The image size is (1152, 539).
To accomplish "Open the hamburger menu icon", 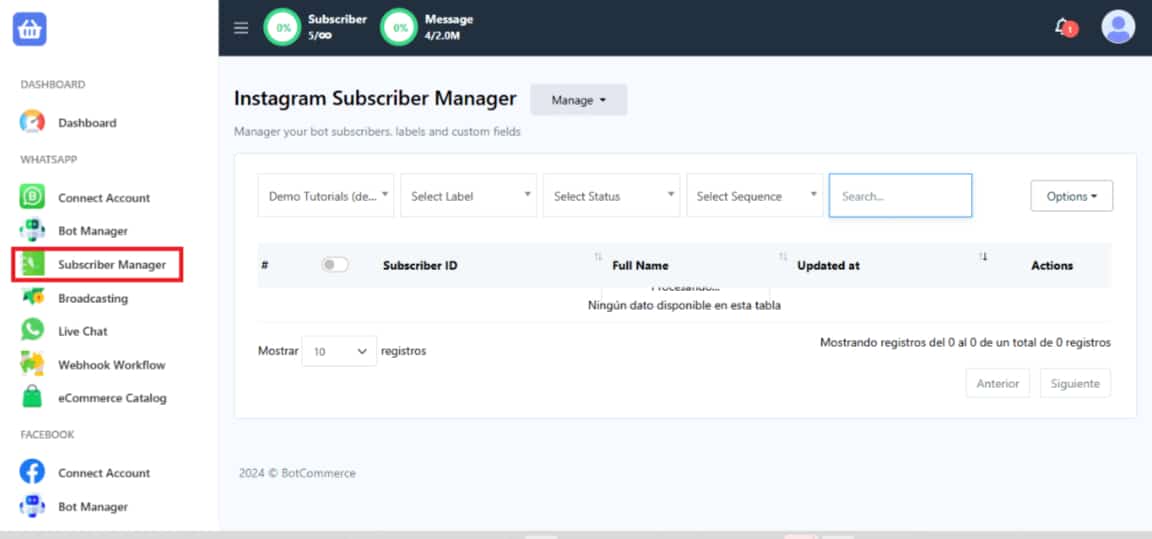I will [241, 28].
